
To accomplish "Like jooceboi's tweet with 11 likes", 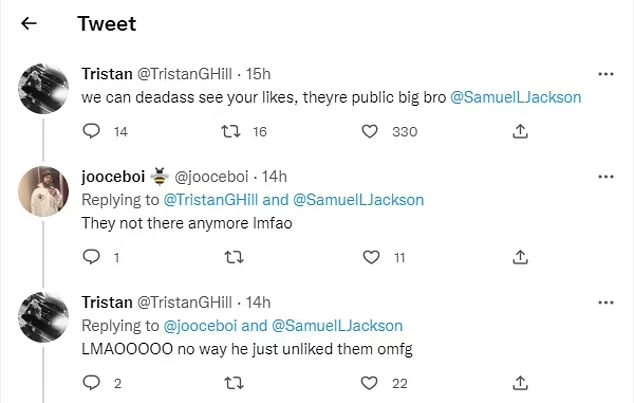I will [x=370, y=257].
